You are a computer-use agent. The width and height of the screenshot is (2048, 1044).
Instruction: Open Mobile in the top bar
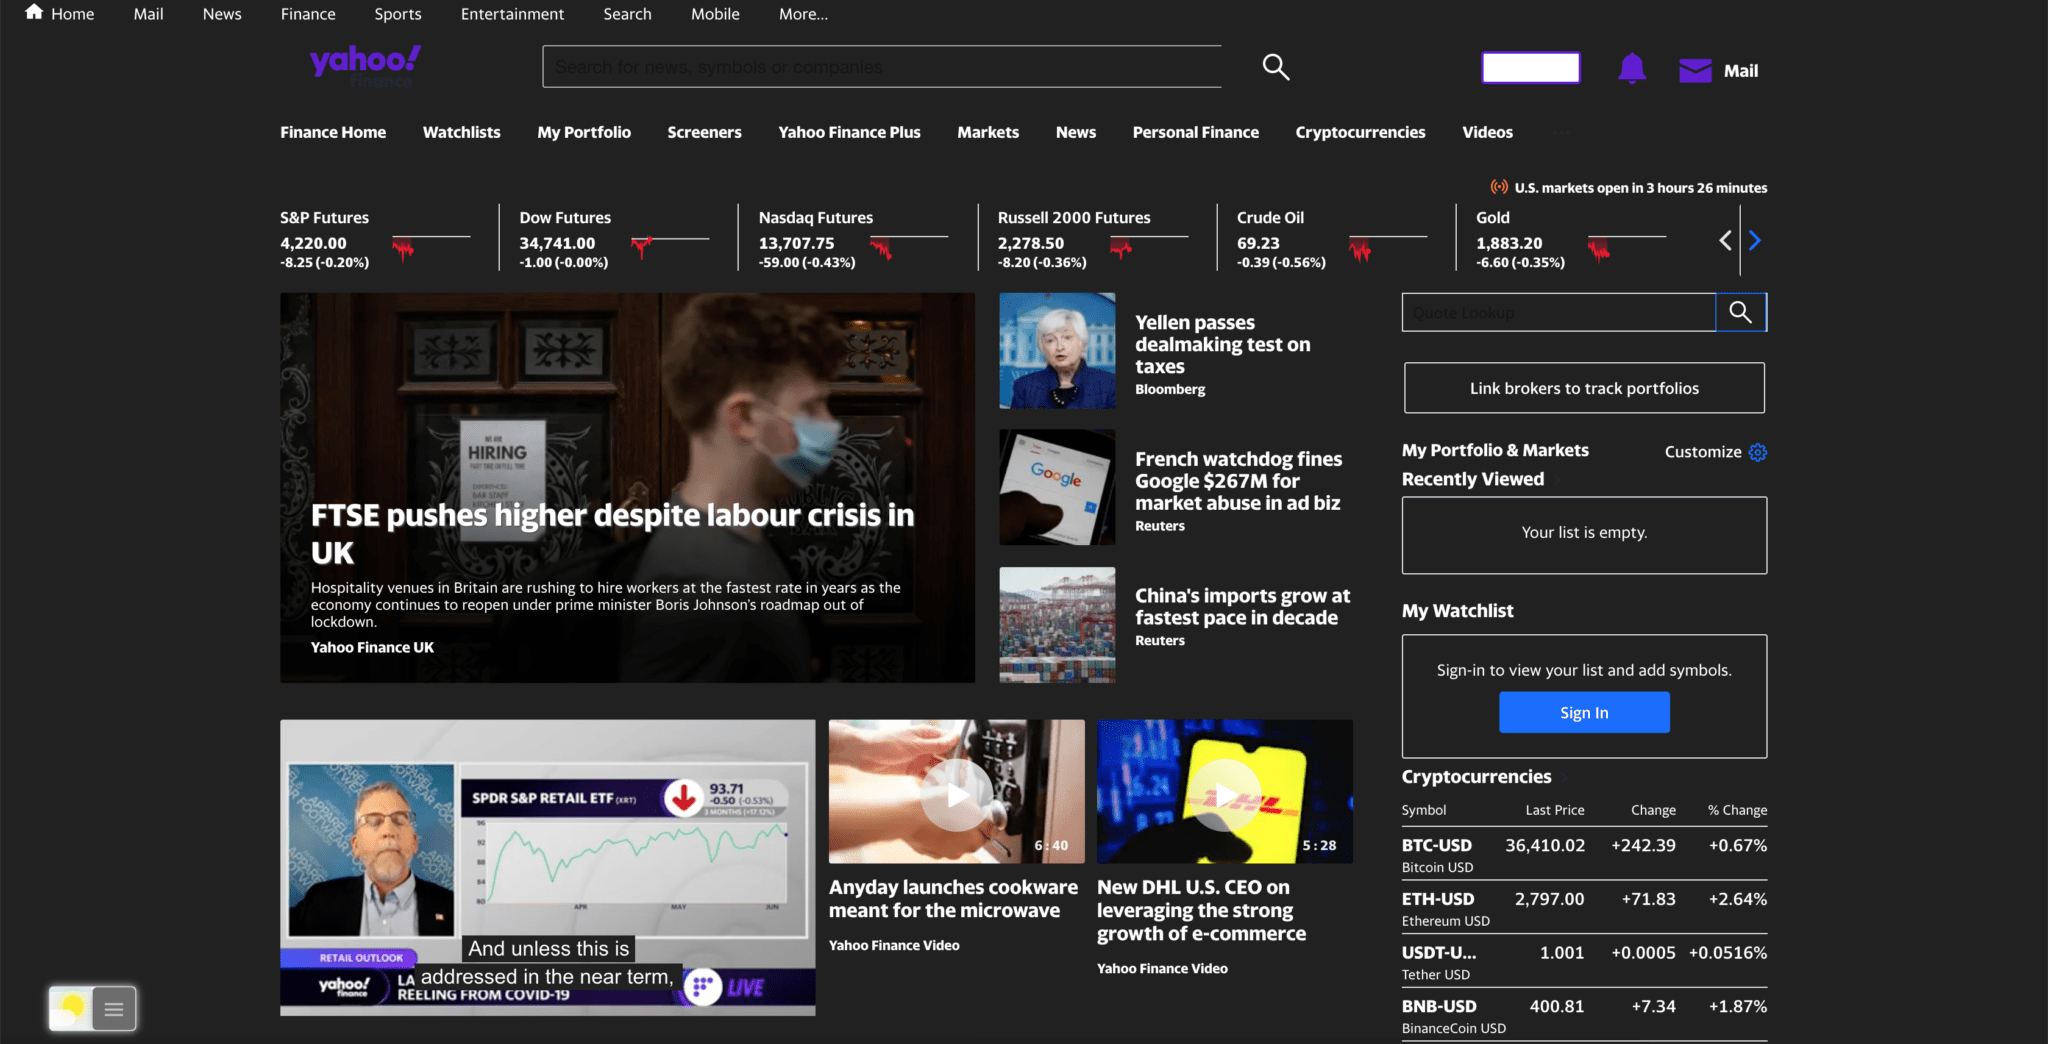715,14
